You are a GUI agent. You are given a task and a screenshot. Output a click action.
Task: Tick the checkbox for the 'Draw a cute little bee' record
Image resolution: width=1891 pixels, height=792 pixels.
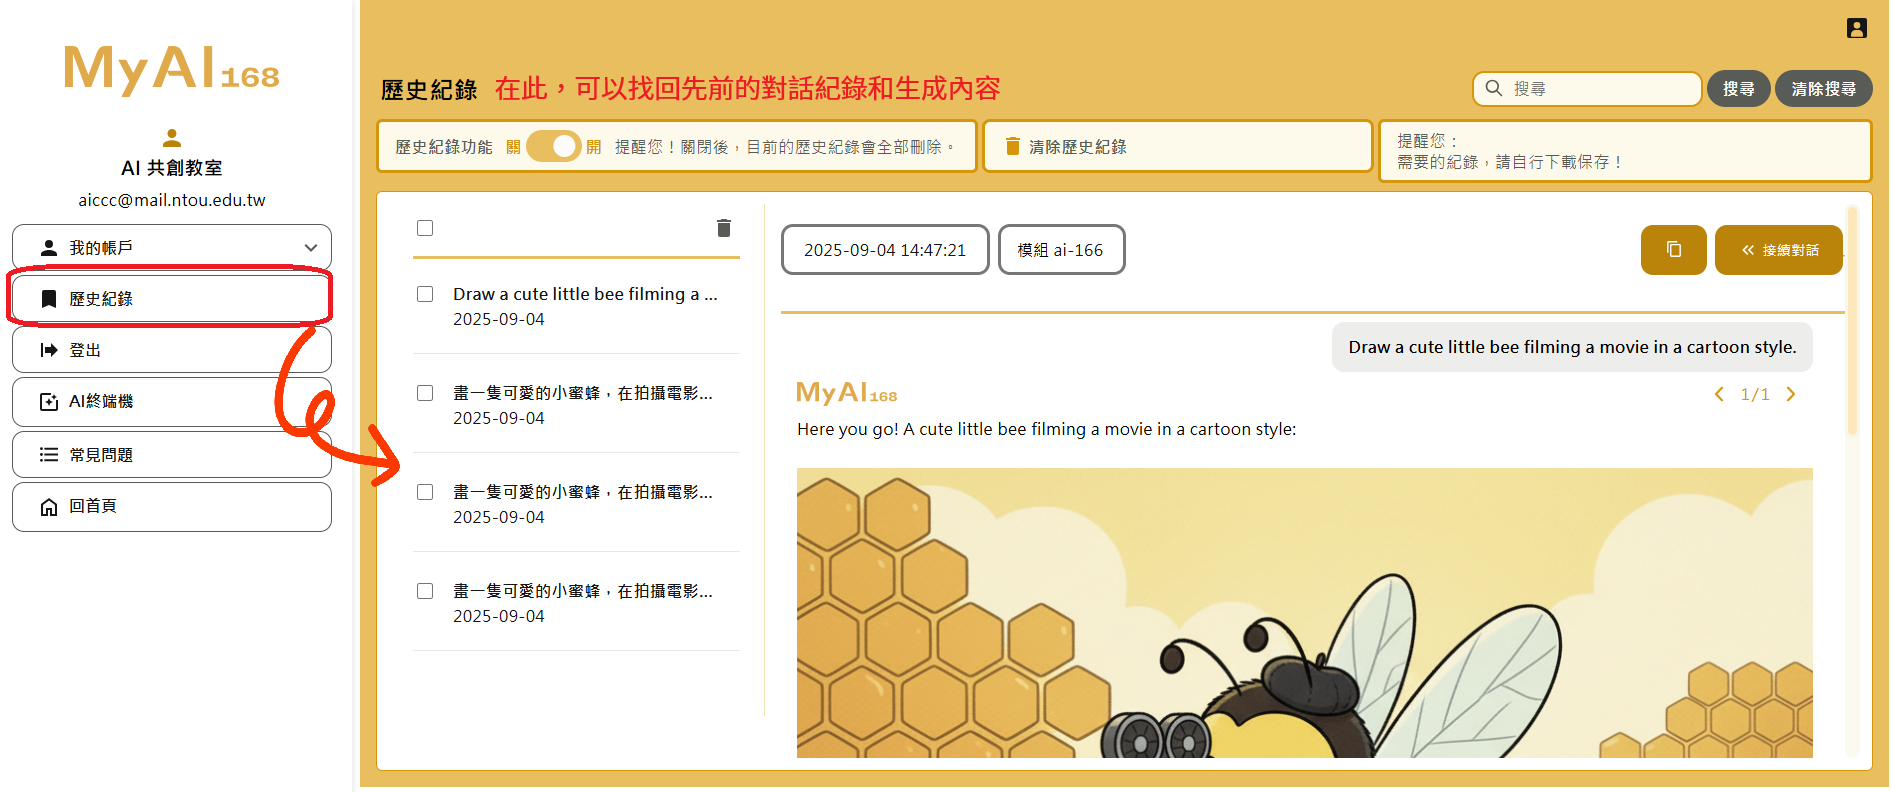(x=425, y=294)
